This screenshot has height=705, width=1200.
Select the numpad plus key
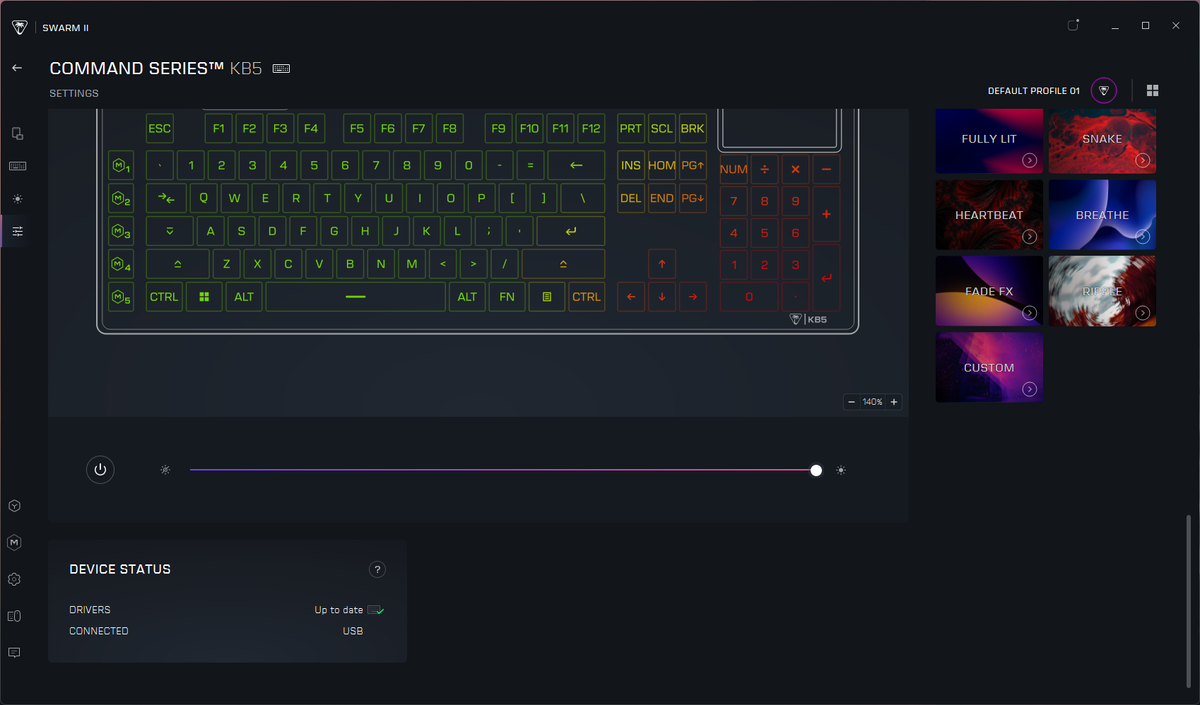tap(826, 214)
